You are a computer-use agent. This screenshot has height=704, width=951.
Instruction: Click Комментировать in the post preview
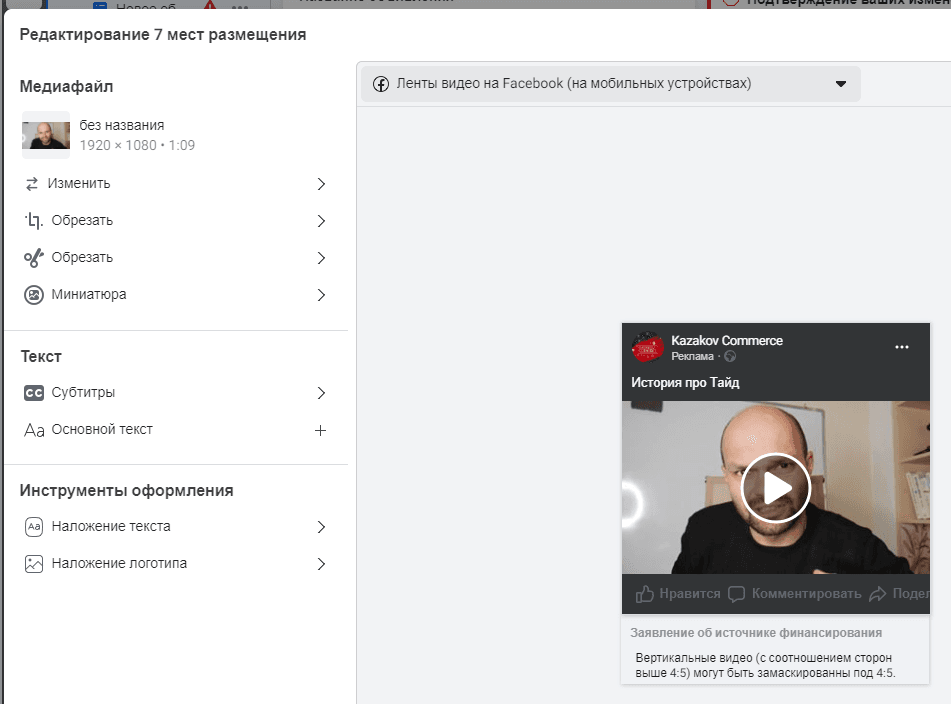795,594
